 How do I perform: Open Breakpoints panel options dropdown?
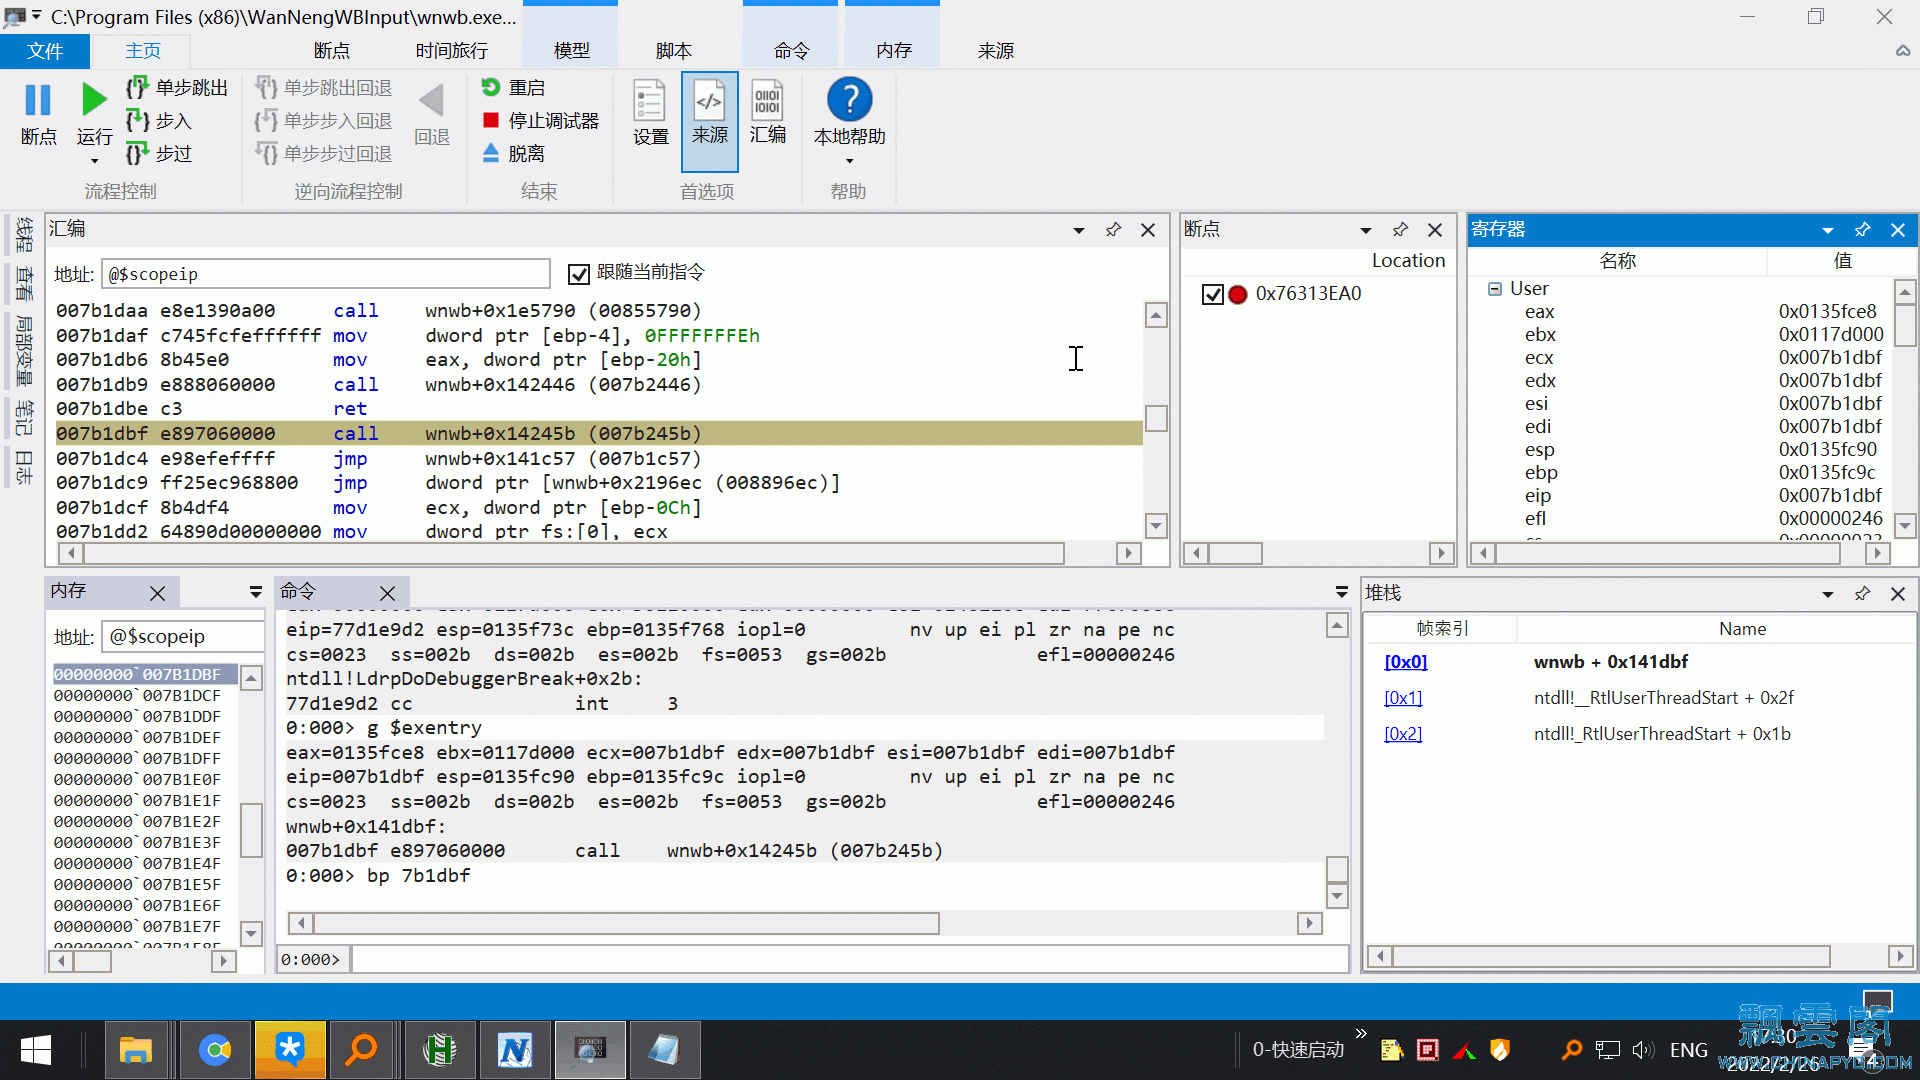1365,230
